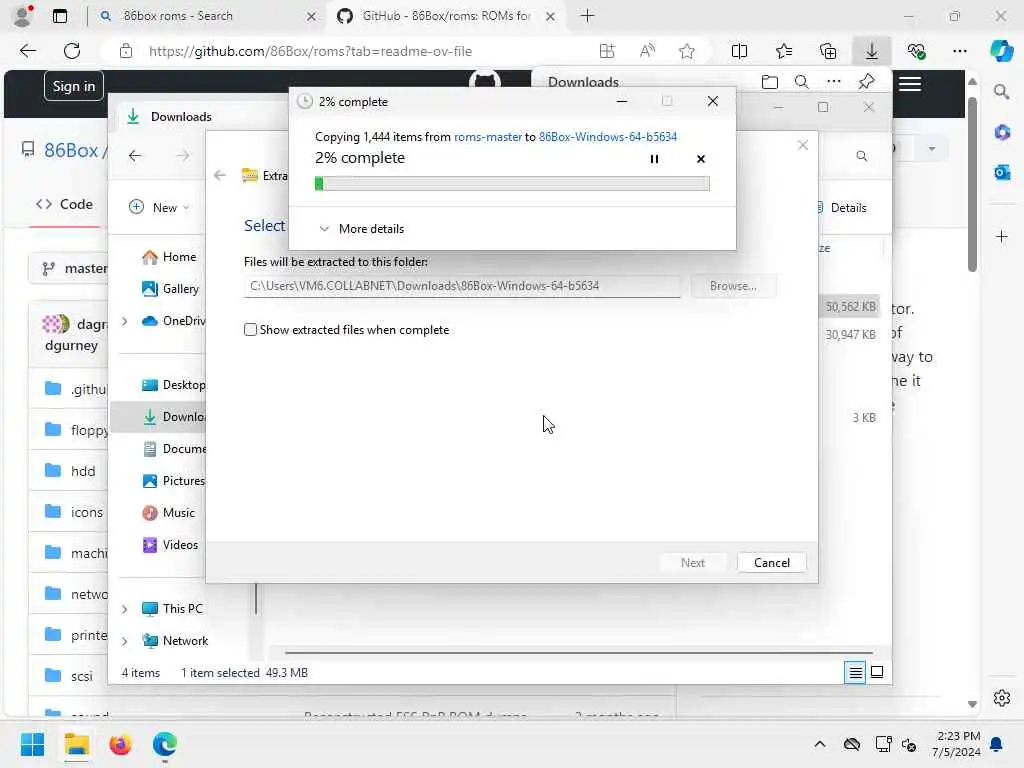Open Details pane in File Explorer
1024x768 pixels.
point(842,208)
